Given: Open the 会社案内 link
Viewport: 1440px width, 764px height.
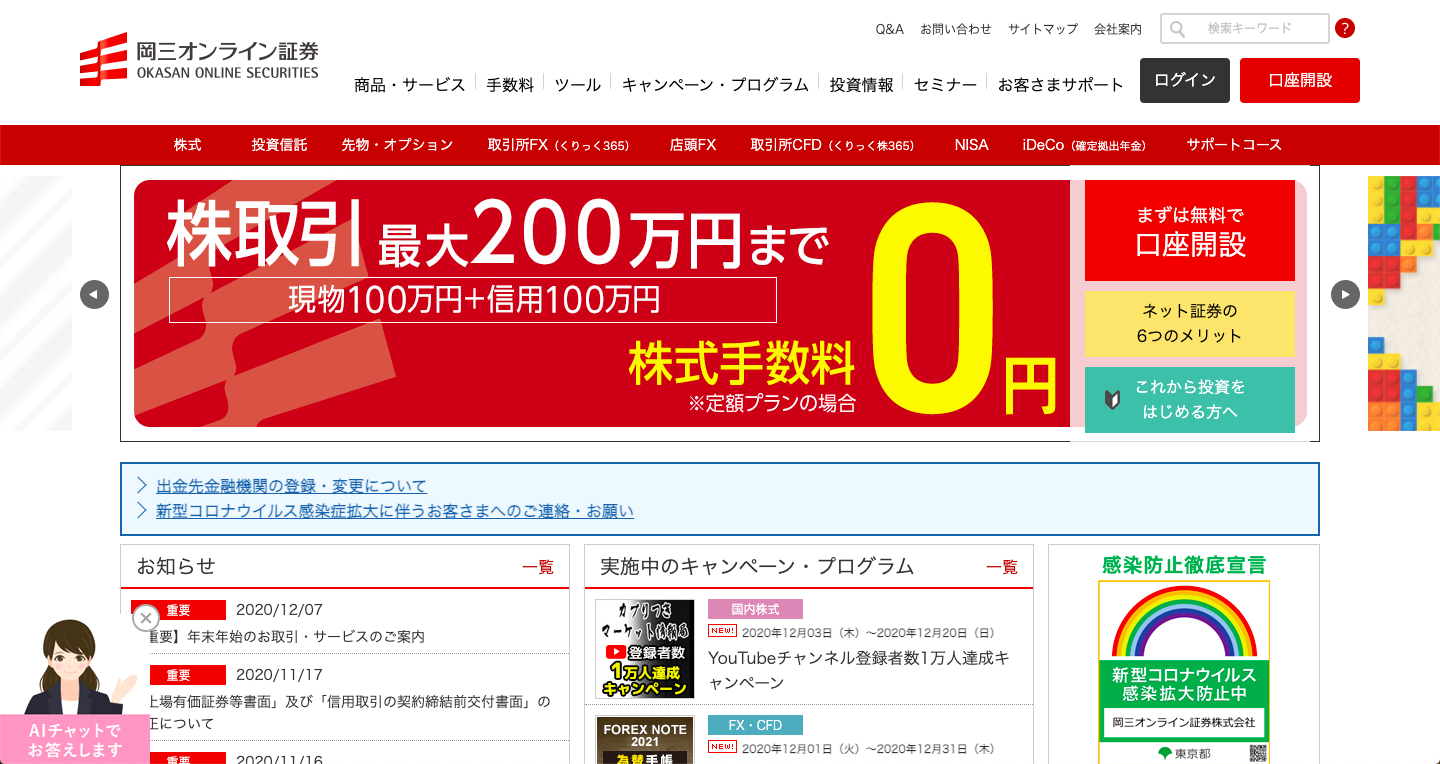Looking at the screenshot, I should pyautogui.click(x=1118, y=29).
